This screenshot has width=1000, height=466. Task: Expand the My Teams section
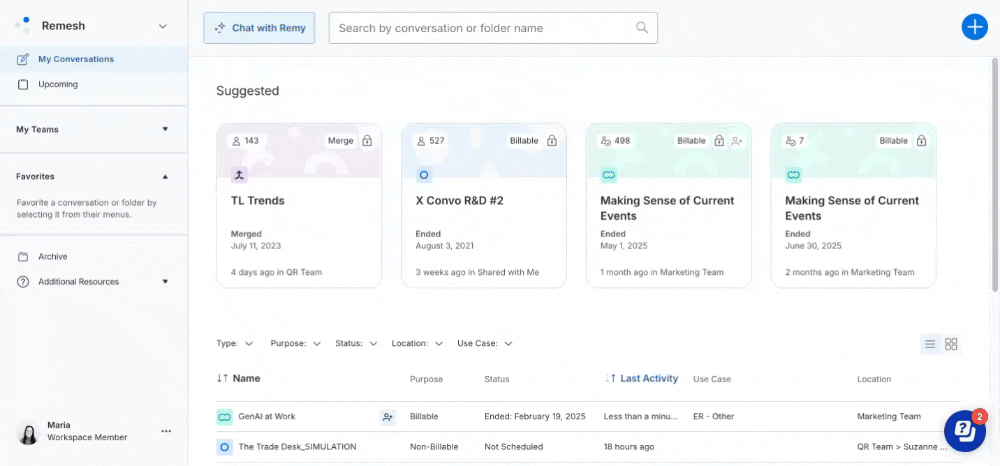[165, 129]
